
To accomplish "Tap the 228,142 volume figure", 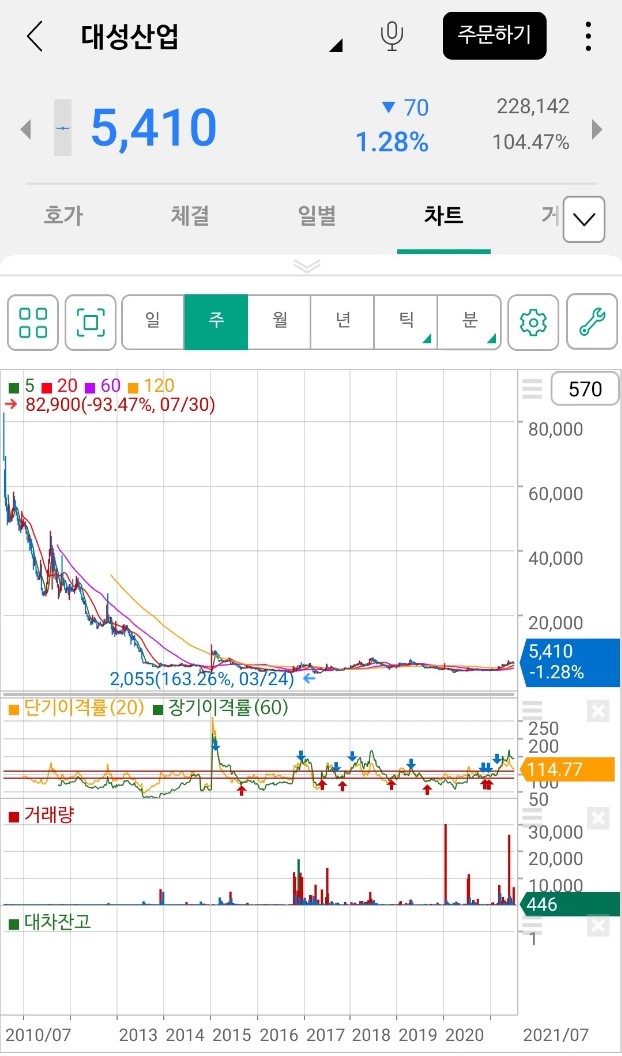I will [533, 106].
